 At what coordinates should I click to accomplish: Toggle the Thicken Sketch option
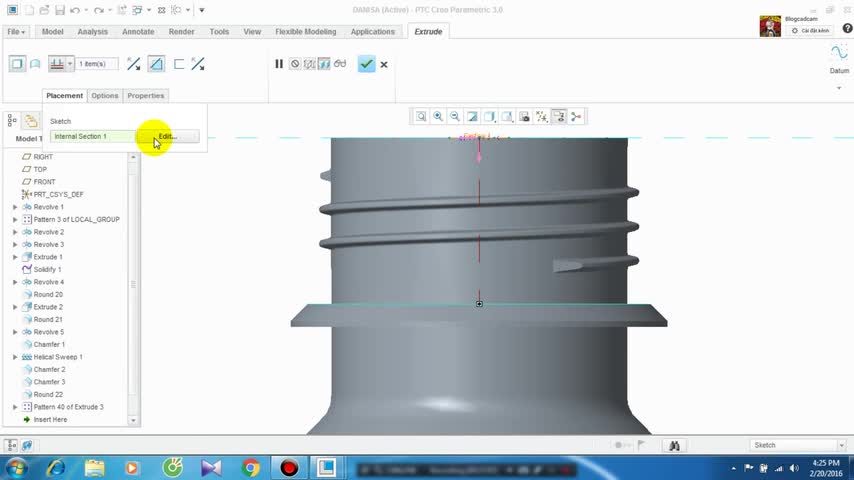pyautogui.click(x=179, y=64)
